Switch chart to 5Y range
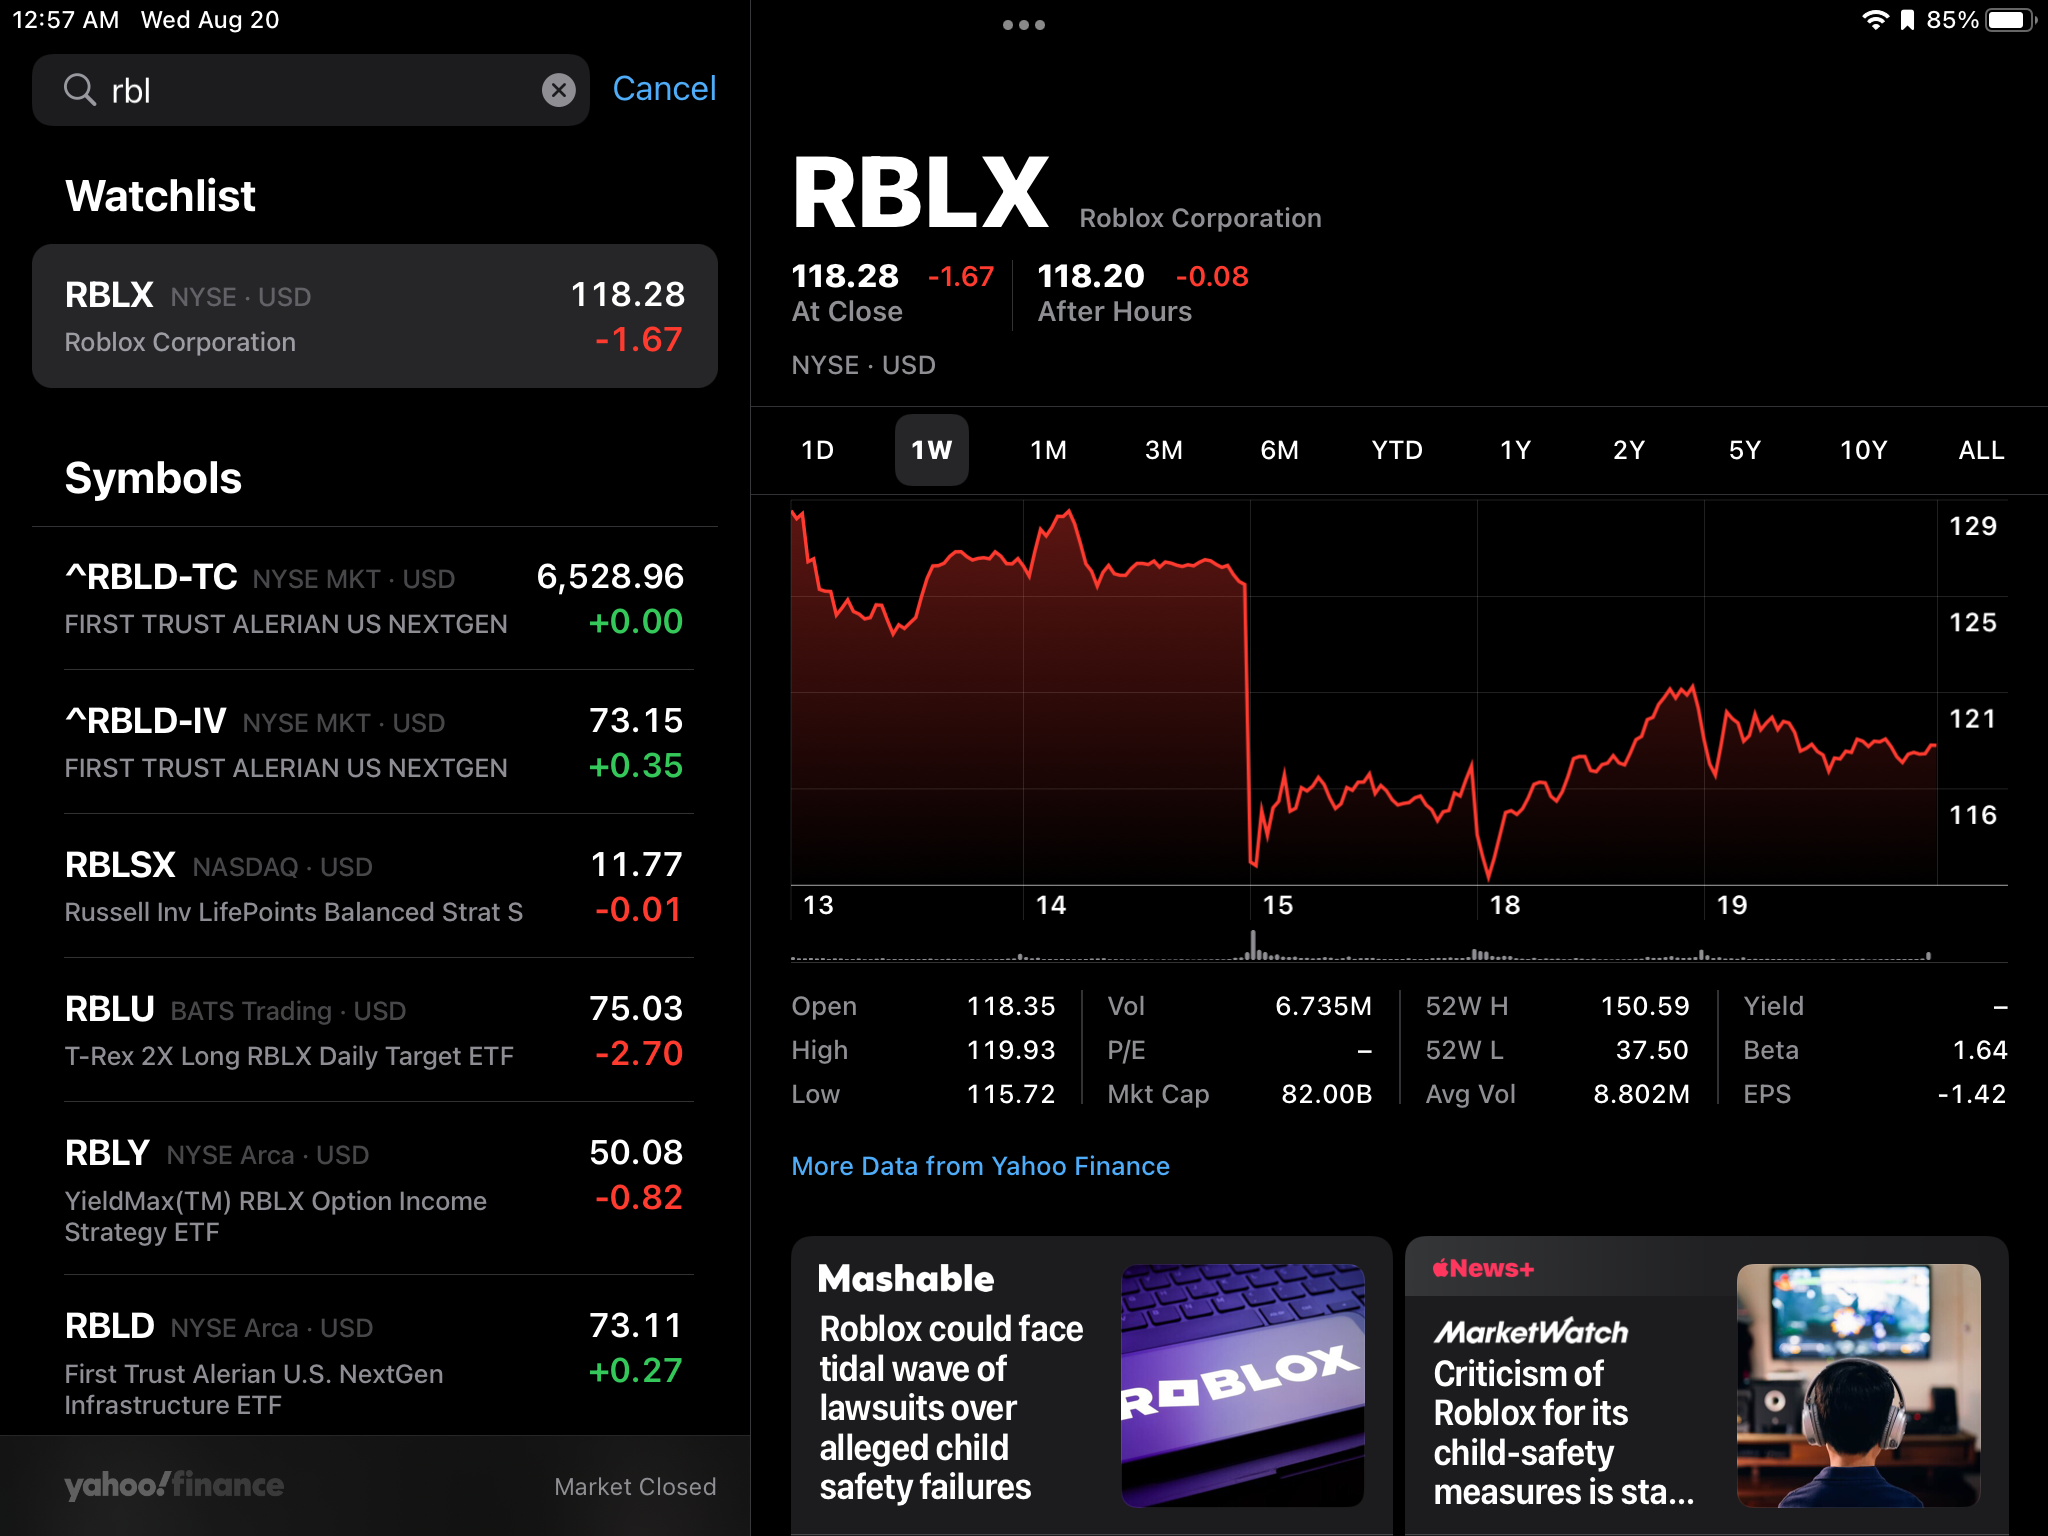The image size is (2048, 1536). [1744, 450]
